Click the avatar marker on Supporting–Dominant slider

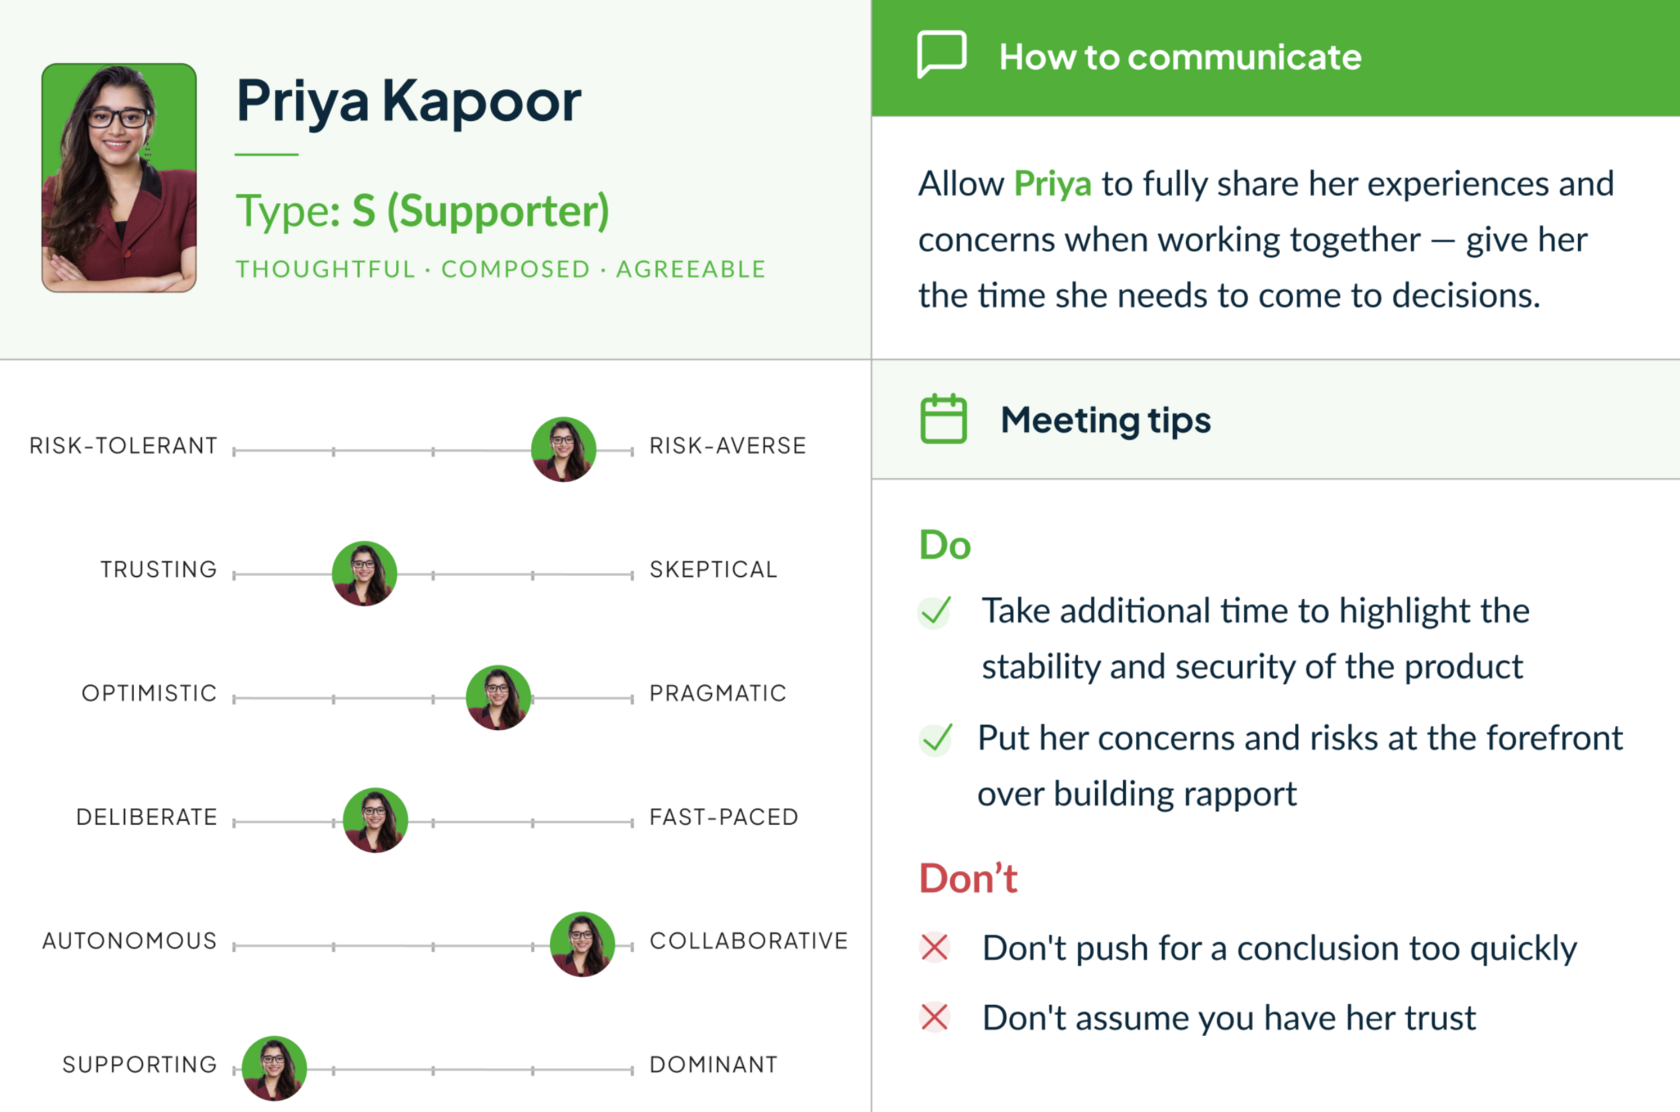click(274, 1068)
